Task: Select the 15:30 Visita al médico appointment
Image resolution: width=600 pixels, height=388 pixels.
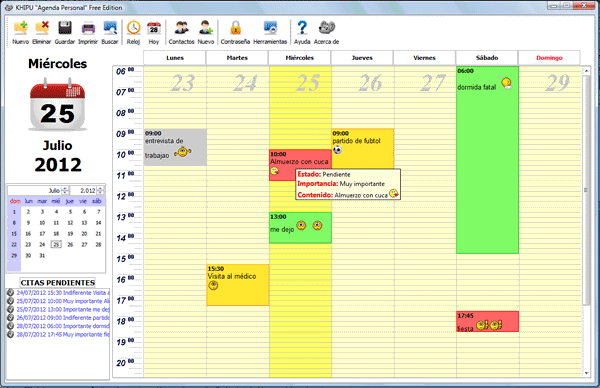Action: [x=238, y=285]
